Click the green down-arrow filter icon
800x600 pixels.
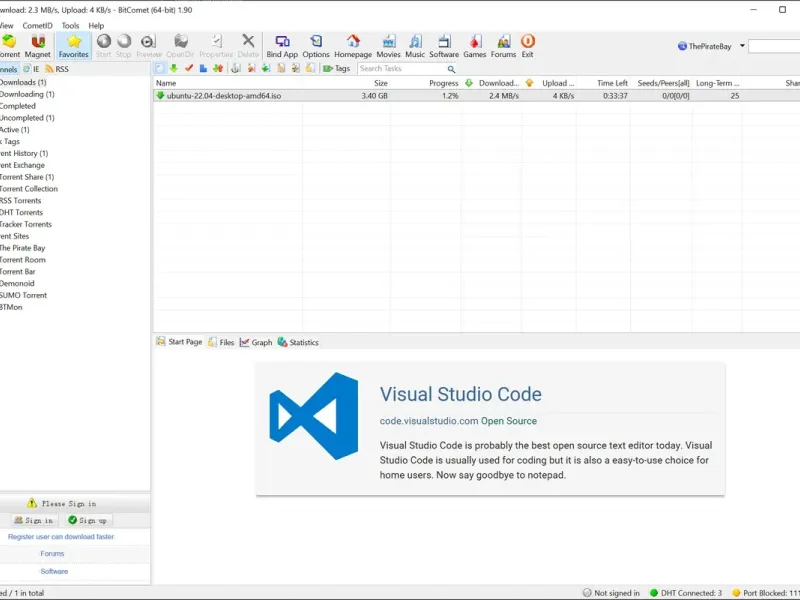[x=174, y=68]
